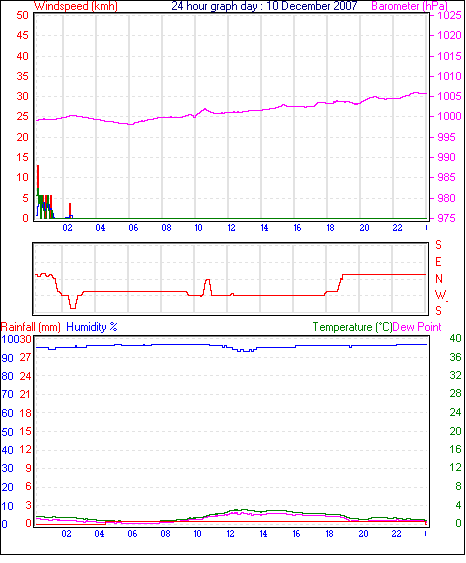Click the '24 hour graph day : 10 December 2007' title
Screen dimensions: 466x563
click(264, 6)
